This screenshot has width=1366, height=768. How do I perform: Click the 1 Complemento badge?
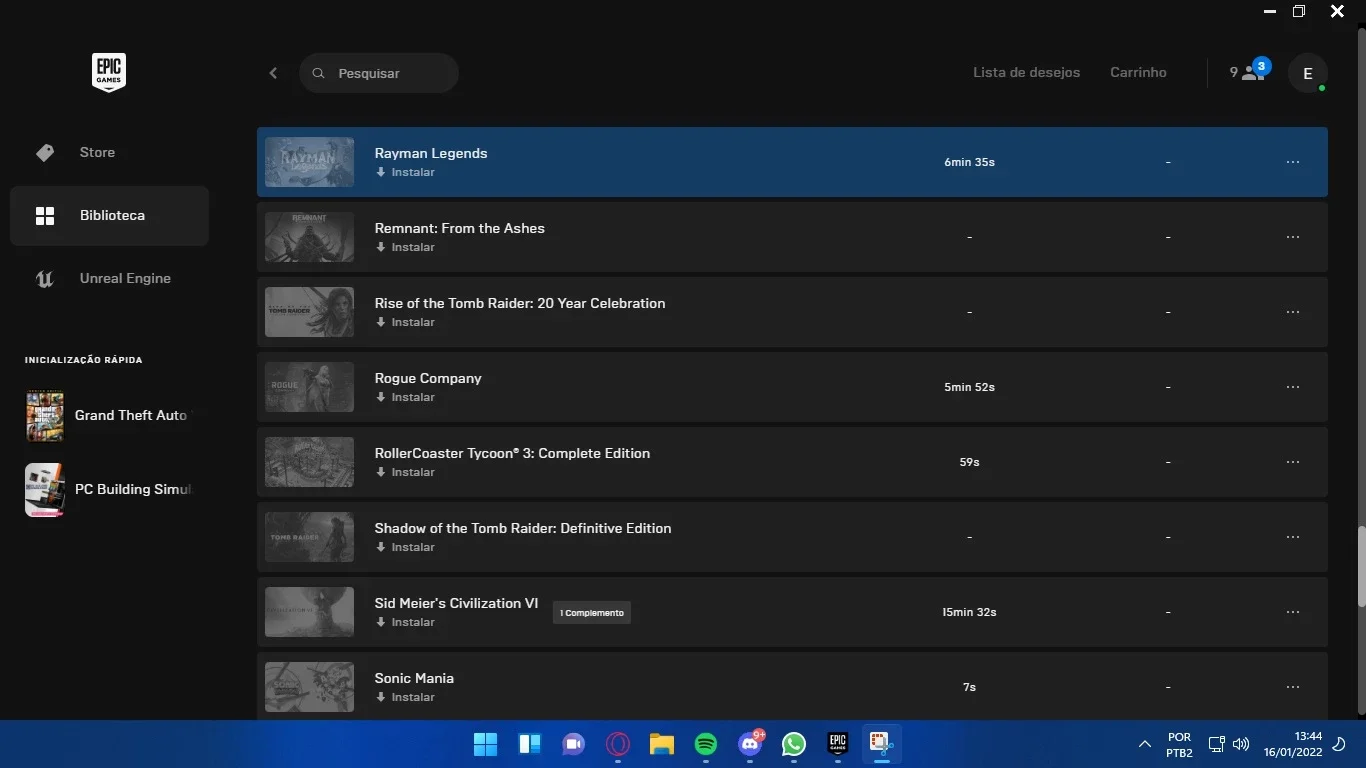pos(592,613)
